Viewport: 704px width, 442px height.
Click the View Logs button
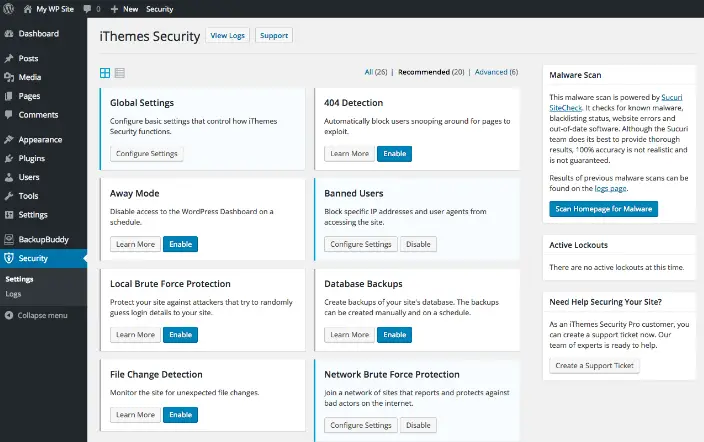[x=228, y=35]
